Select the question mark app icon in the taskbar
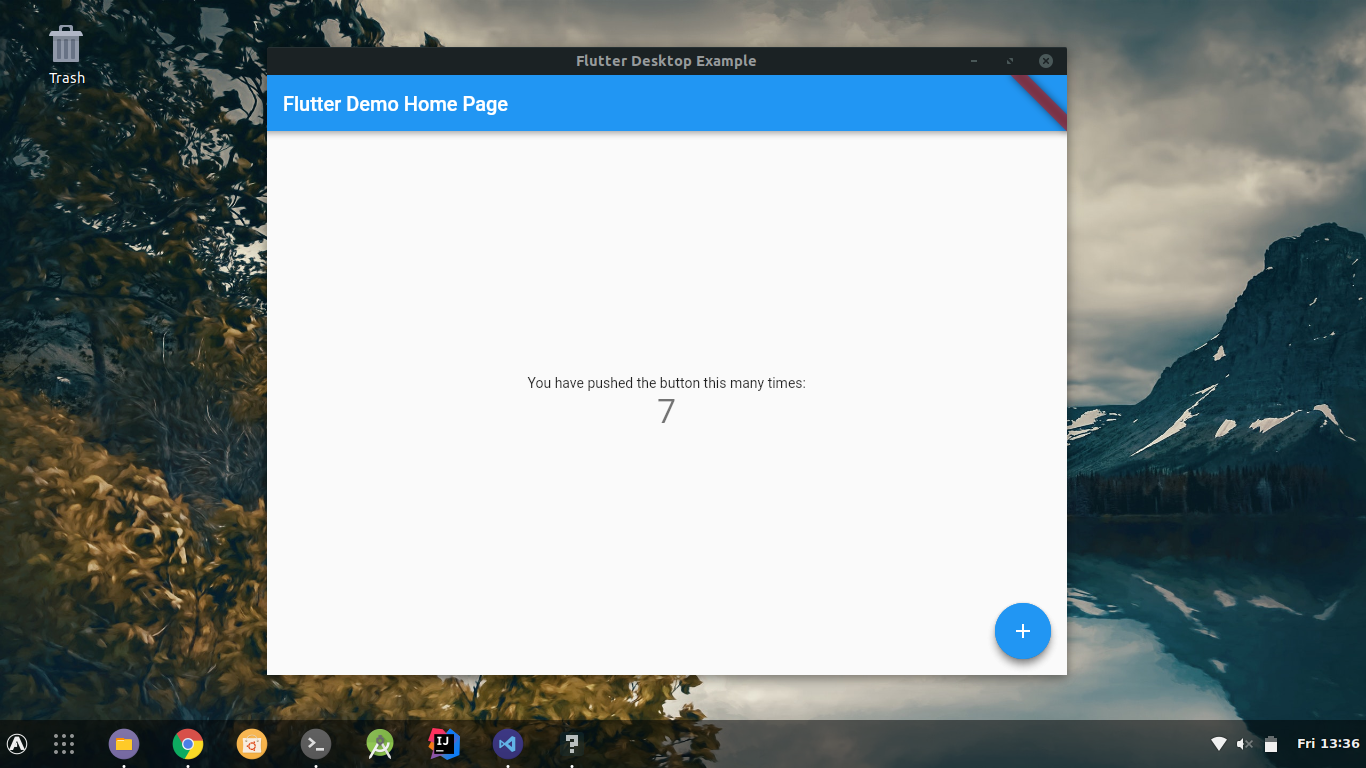 [x=572, y=744]
